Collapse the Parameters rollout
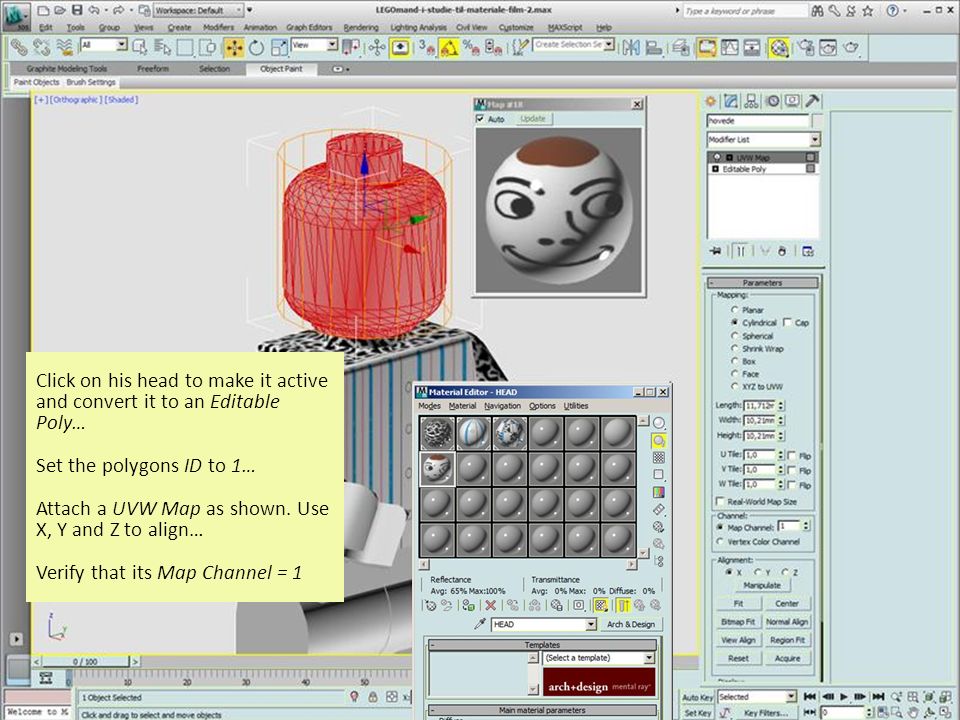This screenshot has height=720, width=960. pos(762,283)
